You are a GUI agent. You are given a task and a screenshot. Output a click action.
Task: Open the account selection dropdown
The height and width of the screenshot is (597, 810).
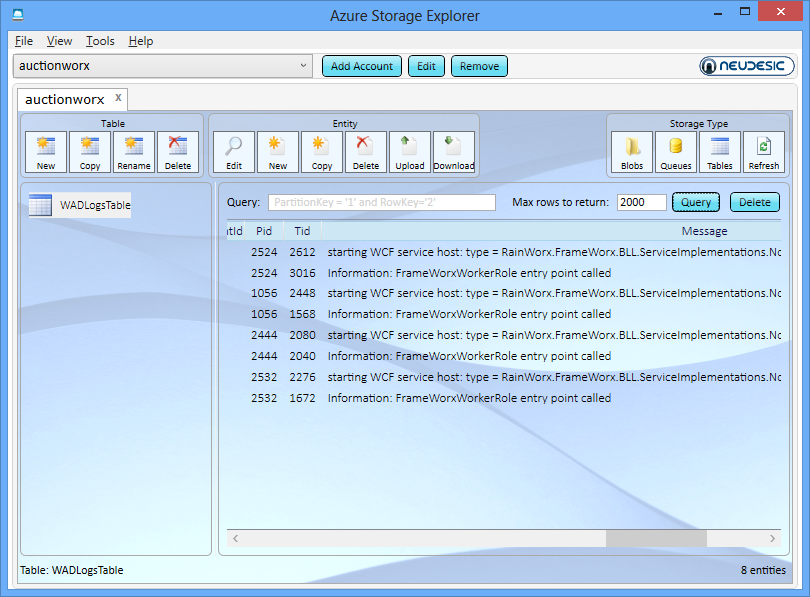point(163,66)
